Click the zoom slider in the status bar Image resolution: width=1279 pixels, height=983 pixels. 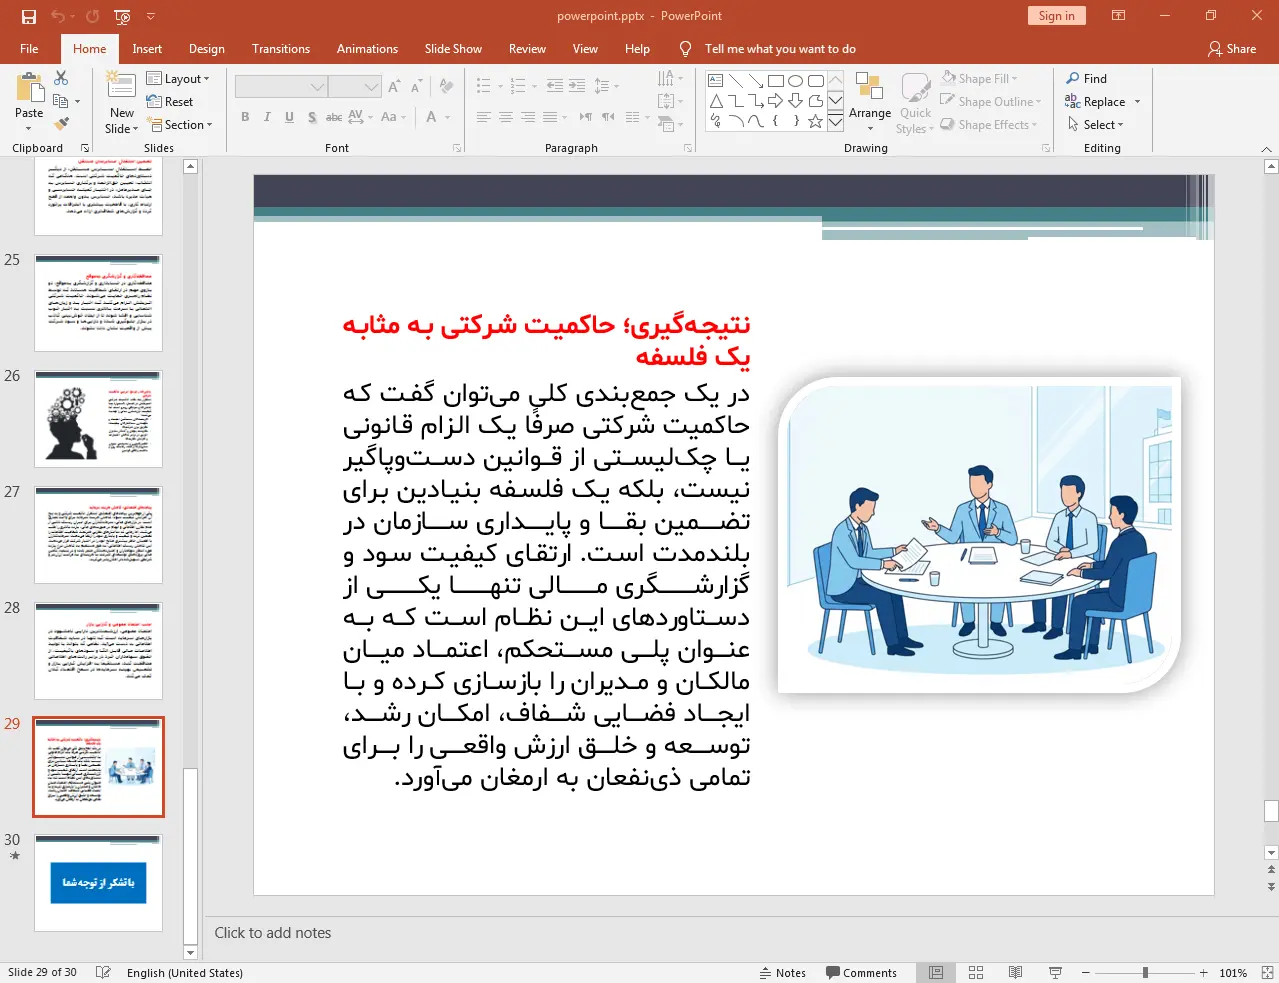1145,973
